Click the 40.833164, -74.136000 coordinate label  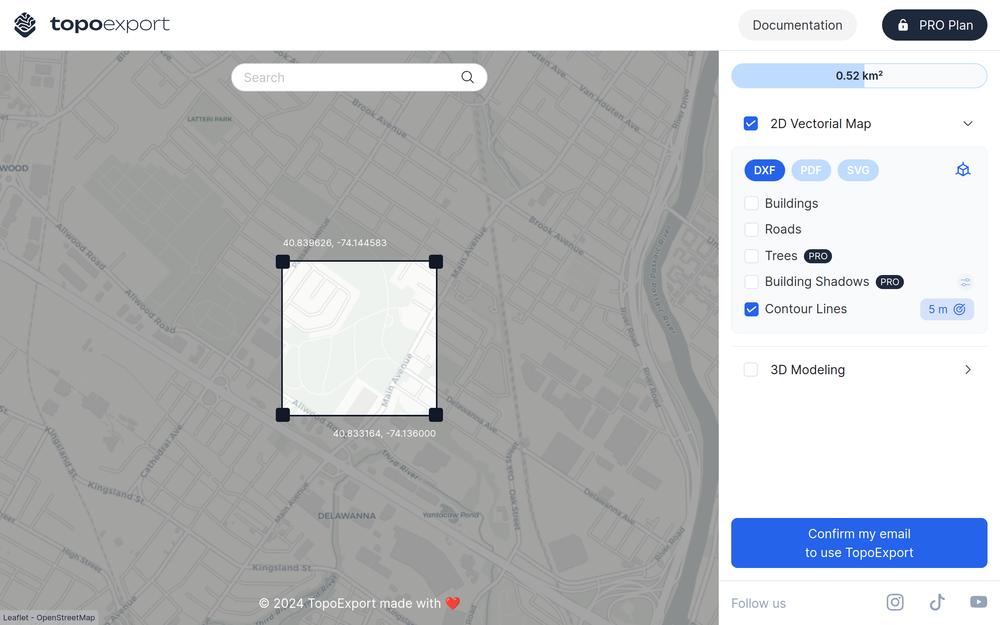[385, 434]
